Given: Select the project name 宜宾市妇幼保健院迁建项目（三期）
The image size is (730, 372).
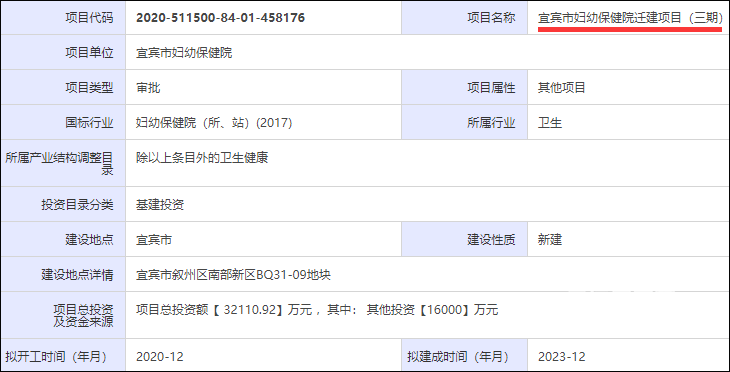Looking at the screenshot, I should click(630, 18).
